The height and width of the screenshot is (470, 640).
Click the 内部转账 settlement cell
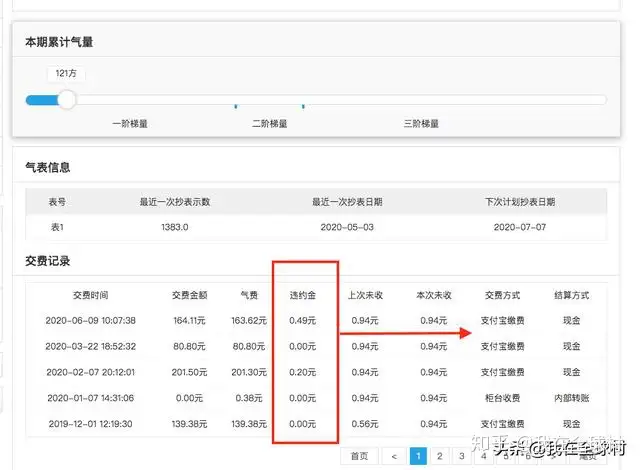[571, 398]
